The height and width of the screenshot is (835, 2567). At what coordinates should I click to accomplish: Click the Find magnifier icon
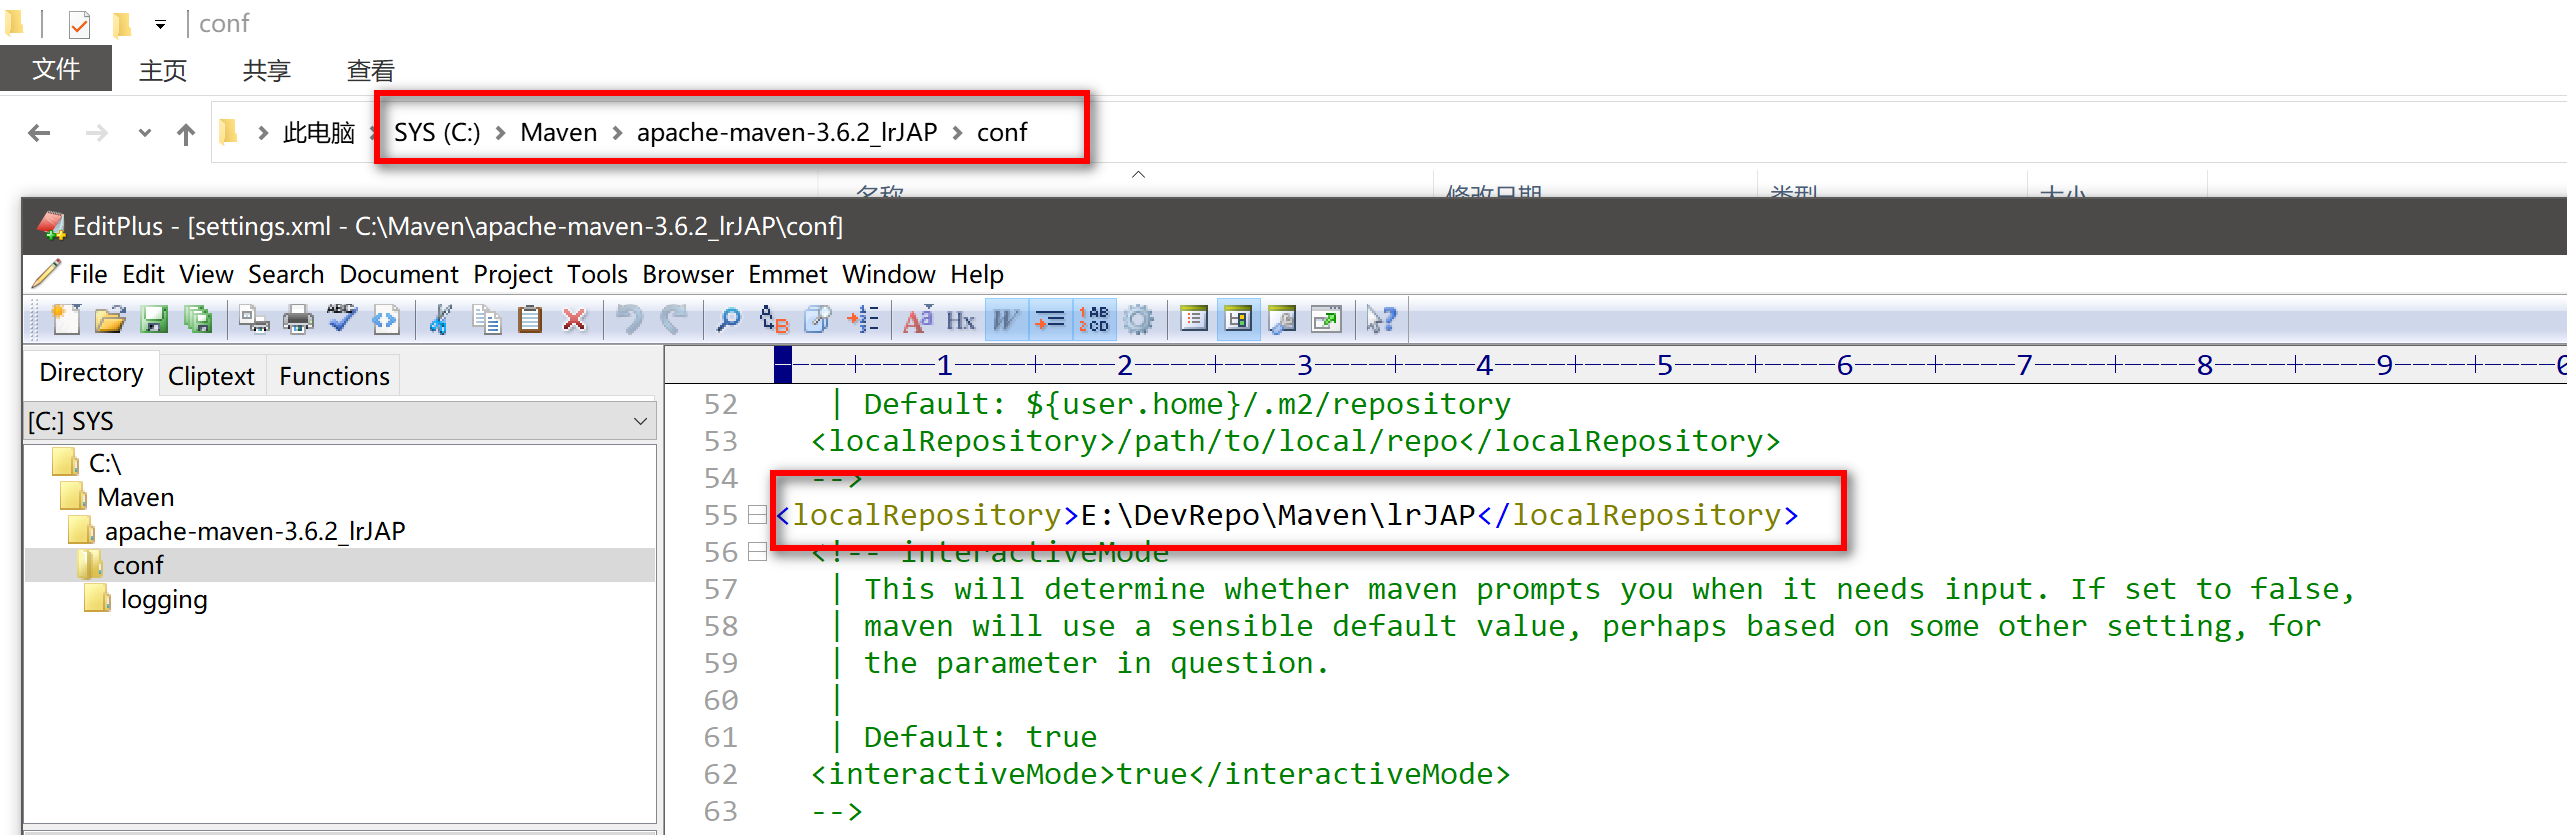point(729,320)
